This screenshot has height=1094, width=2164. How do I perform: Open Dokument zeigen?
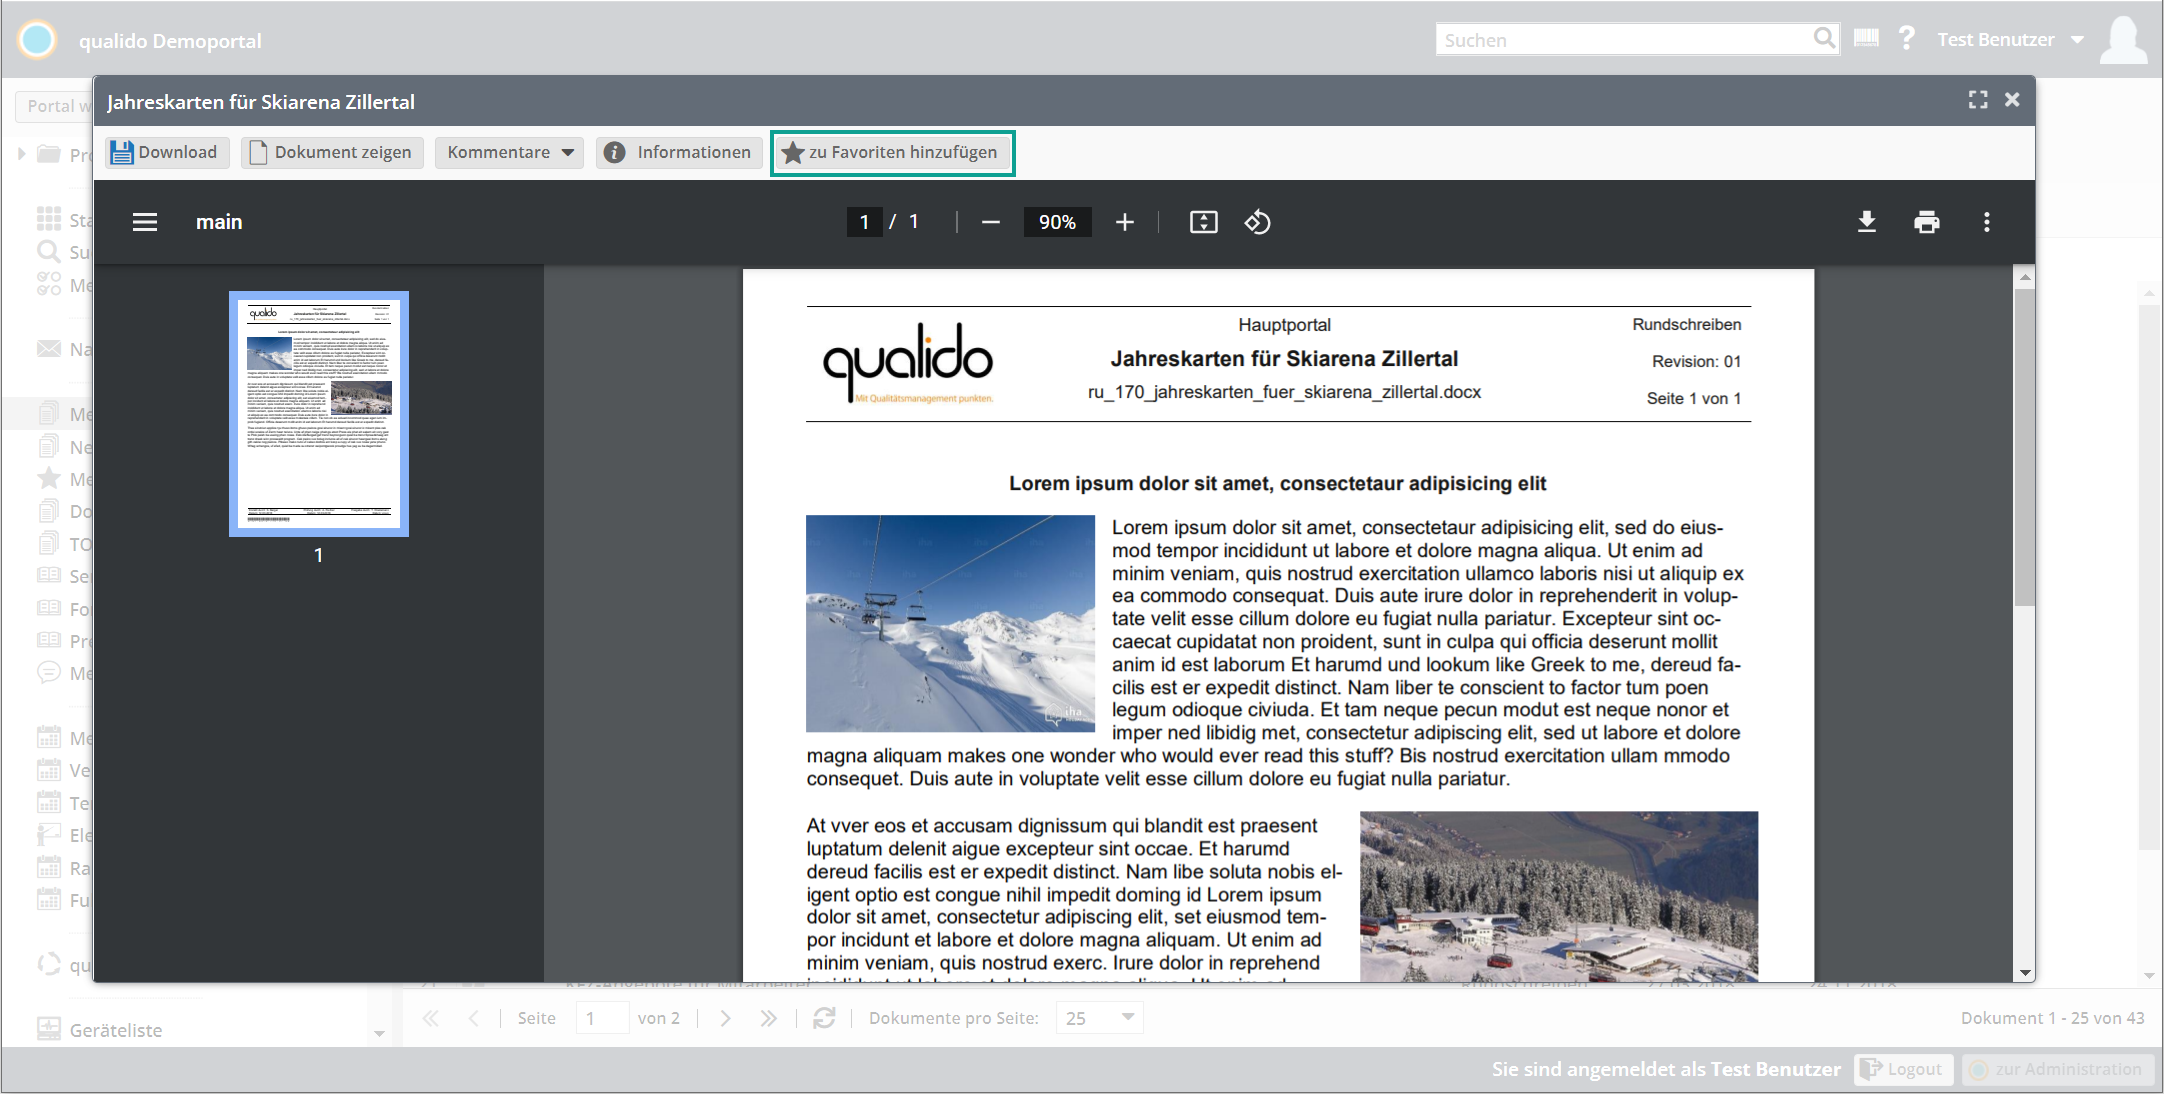(x=332, y=152)
